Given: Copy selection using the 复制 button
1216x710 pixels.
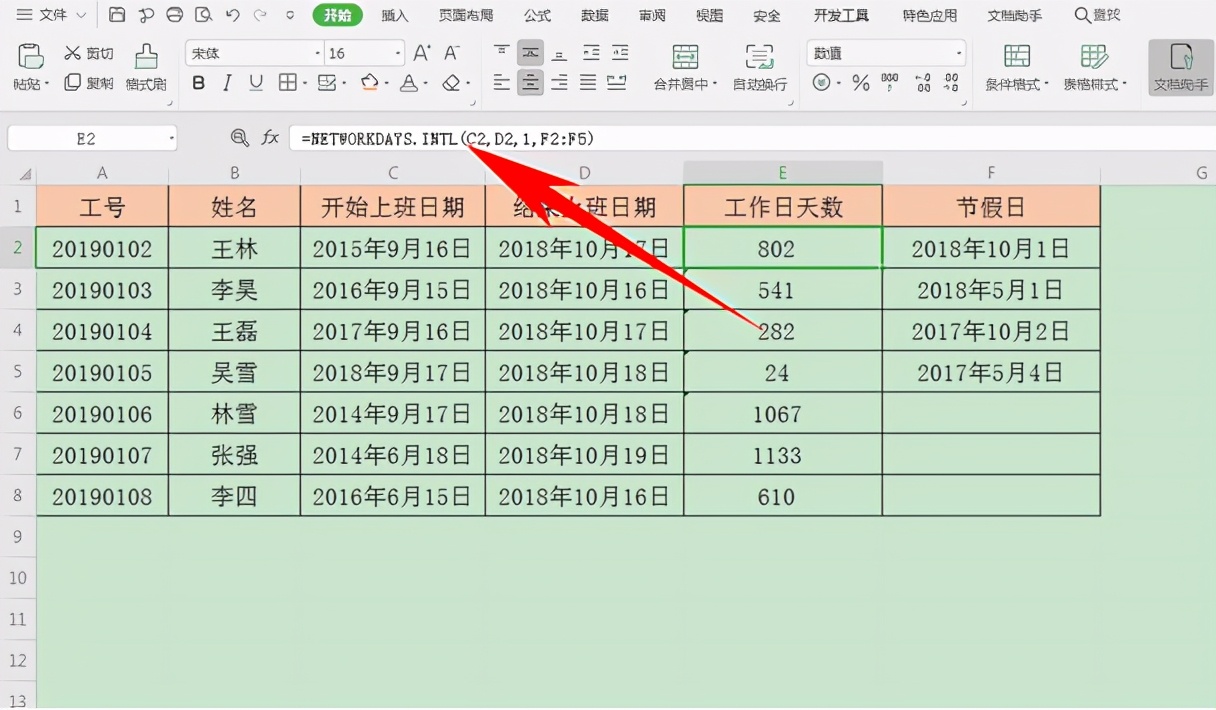Looking at the screenshot, I should tap(88, 83).
